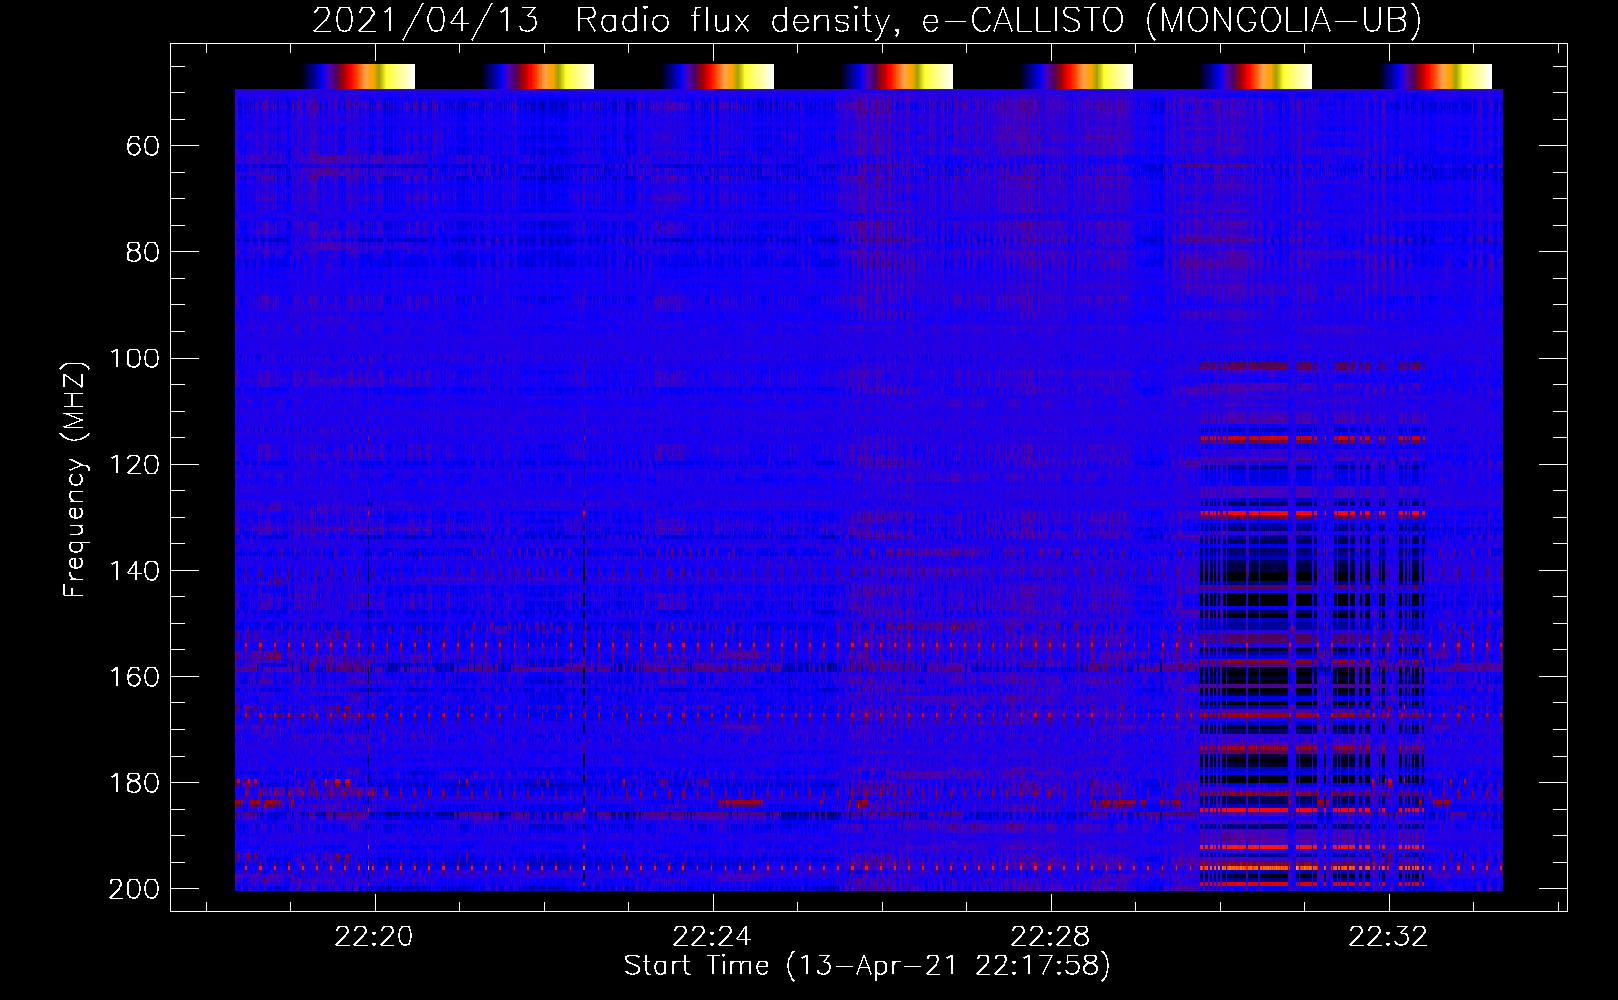Click the 180 frequency tick label
The image size is (1618, 1000).
pyautogui.click(x=134, y=783)
